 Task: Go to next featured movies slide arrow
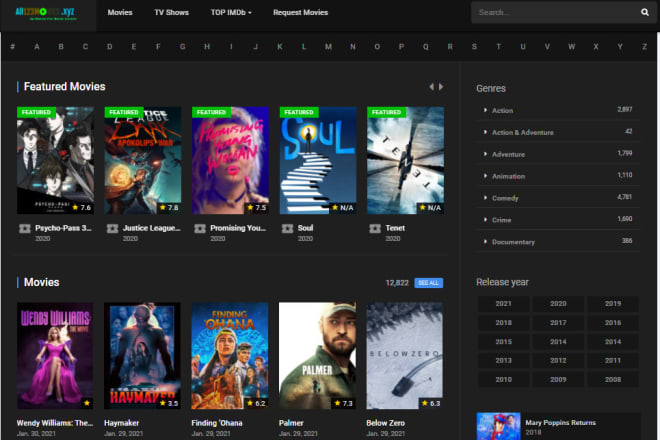(x=441, y=87)
